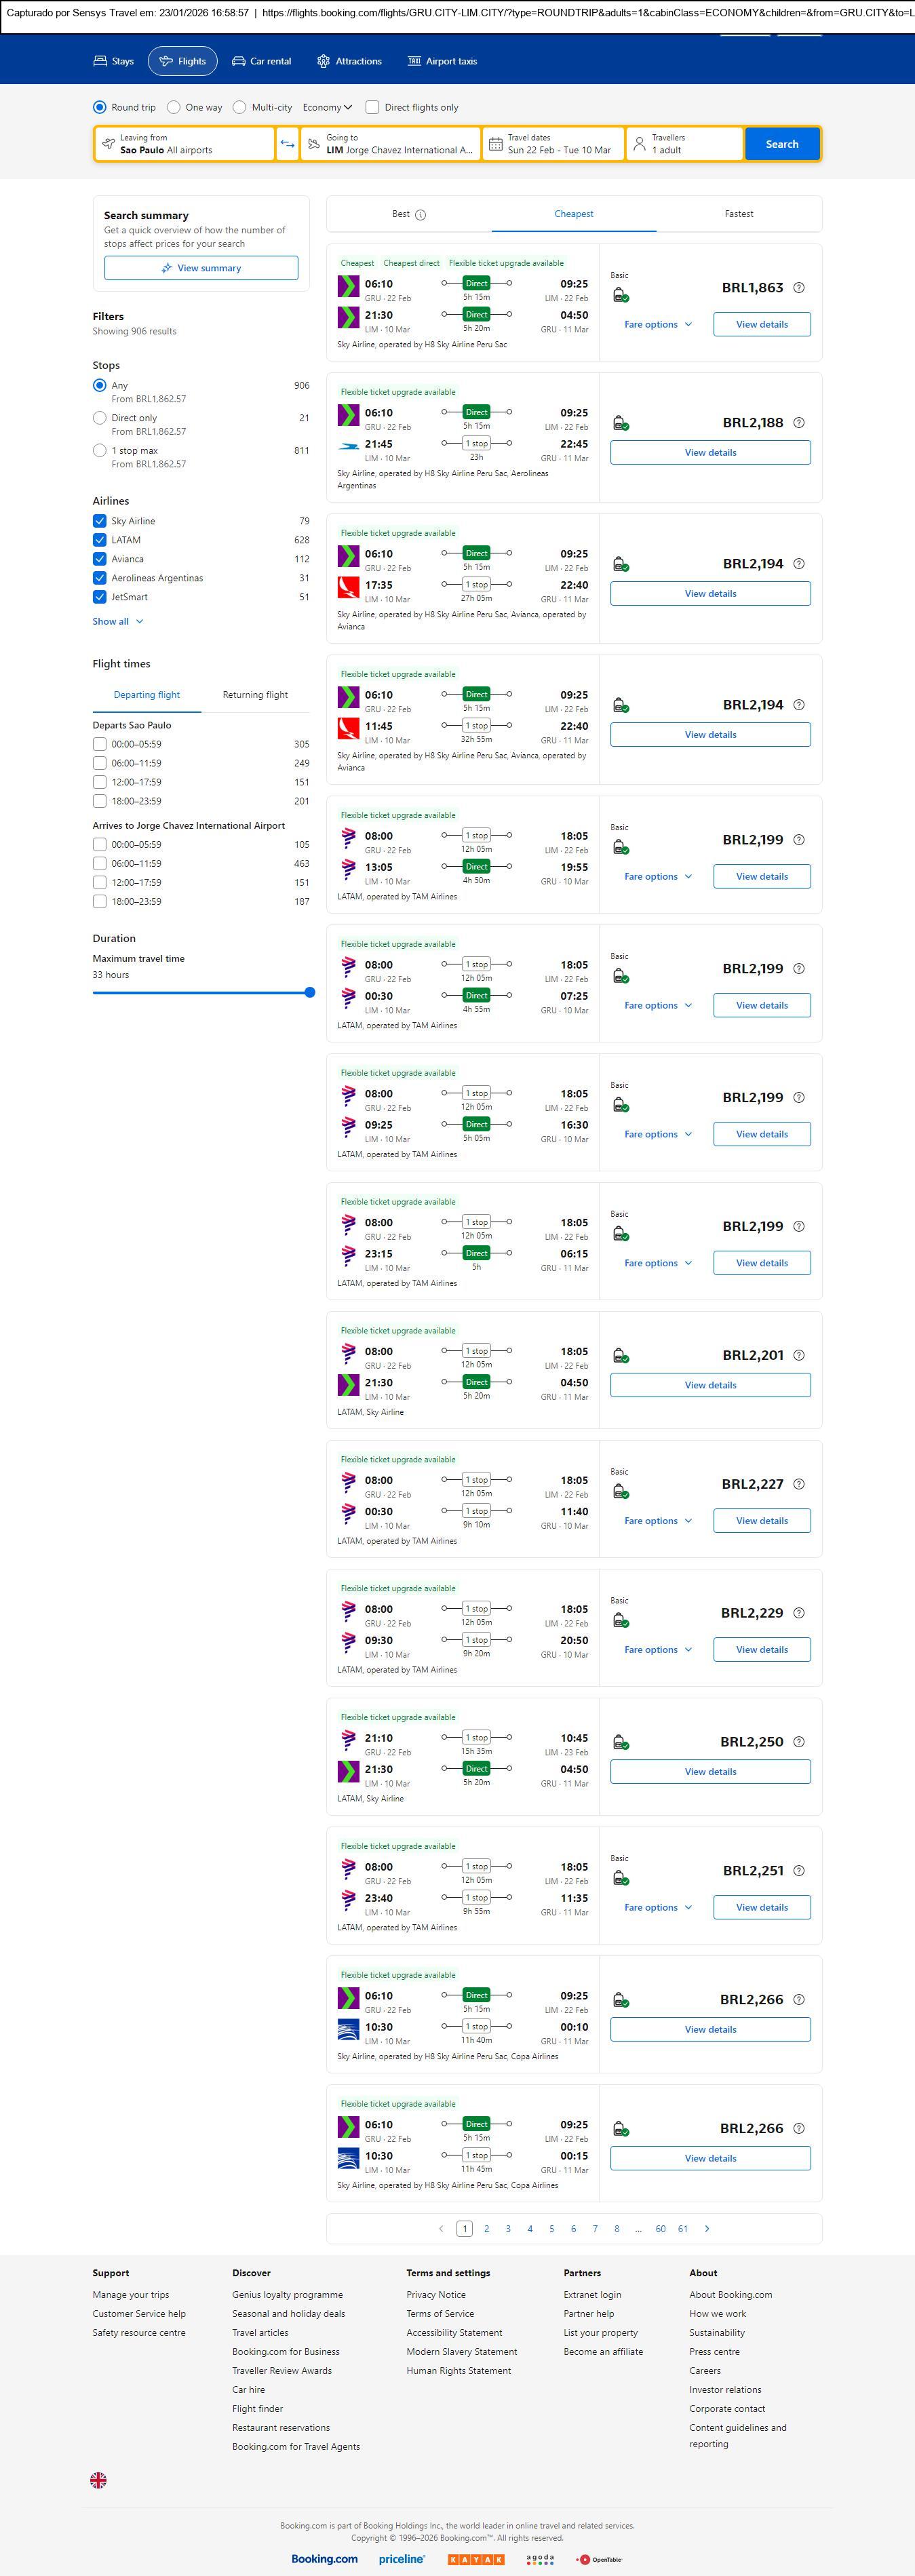Select the One way radio button
Image resolution: width=915 pixels, height=2576 pixels.
[x=174, y=107]
